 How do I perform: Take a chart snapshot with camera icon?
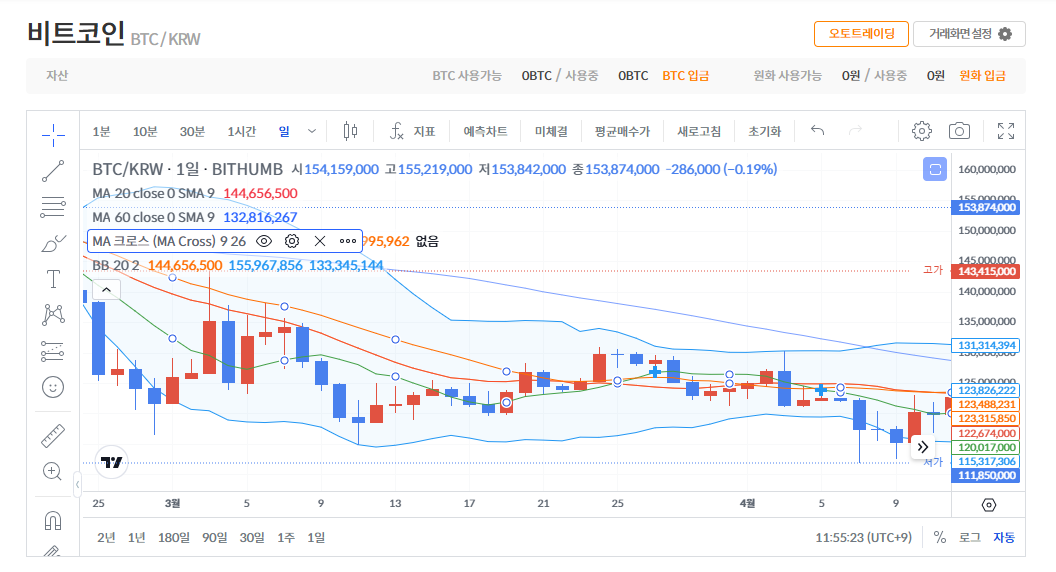pyautogui.click(x=959, y=131)
